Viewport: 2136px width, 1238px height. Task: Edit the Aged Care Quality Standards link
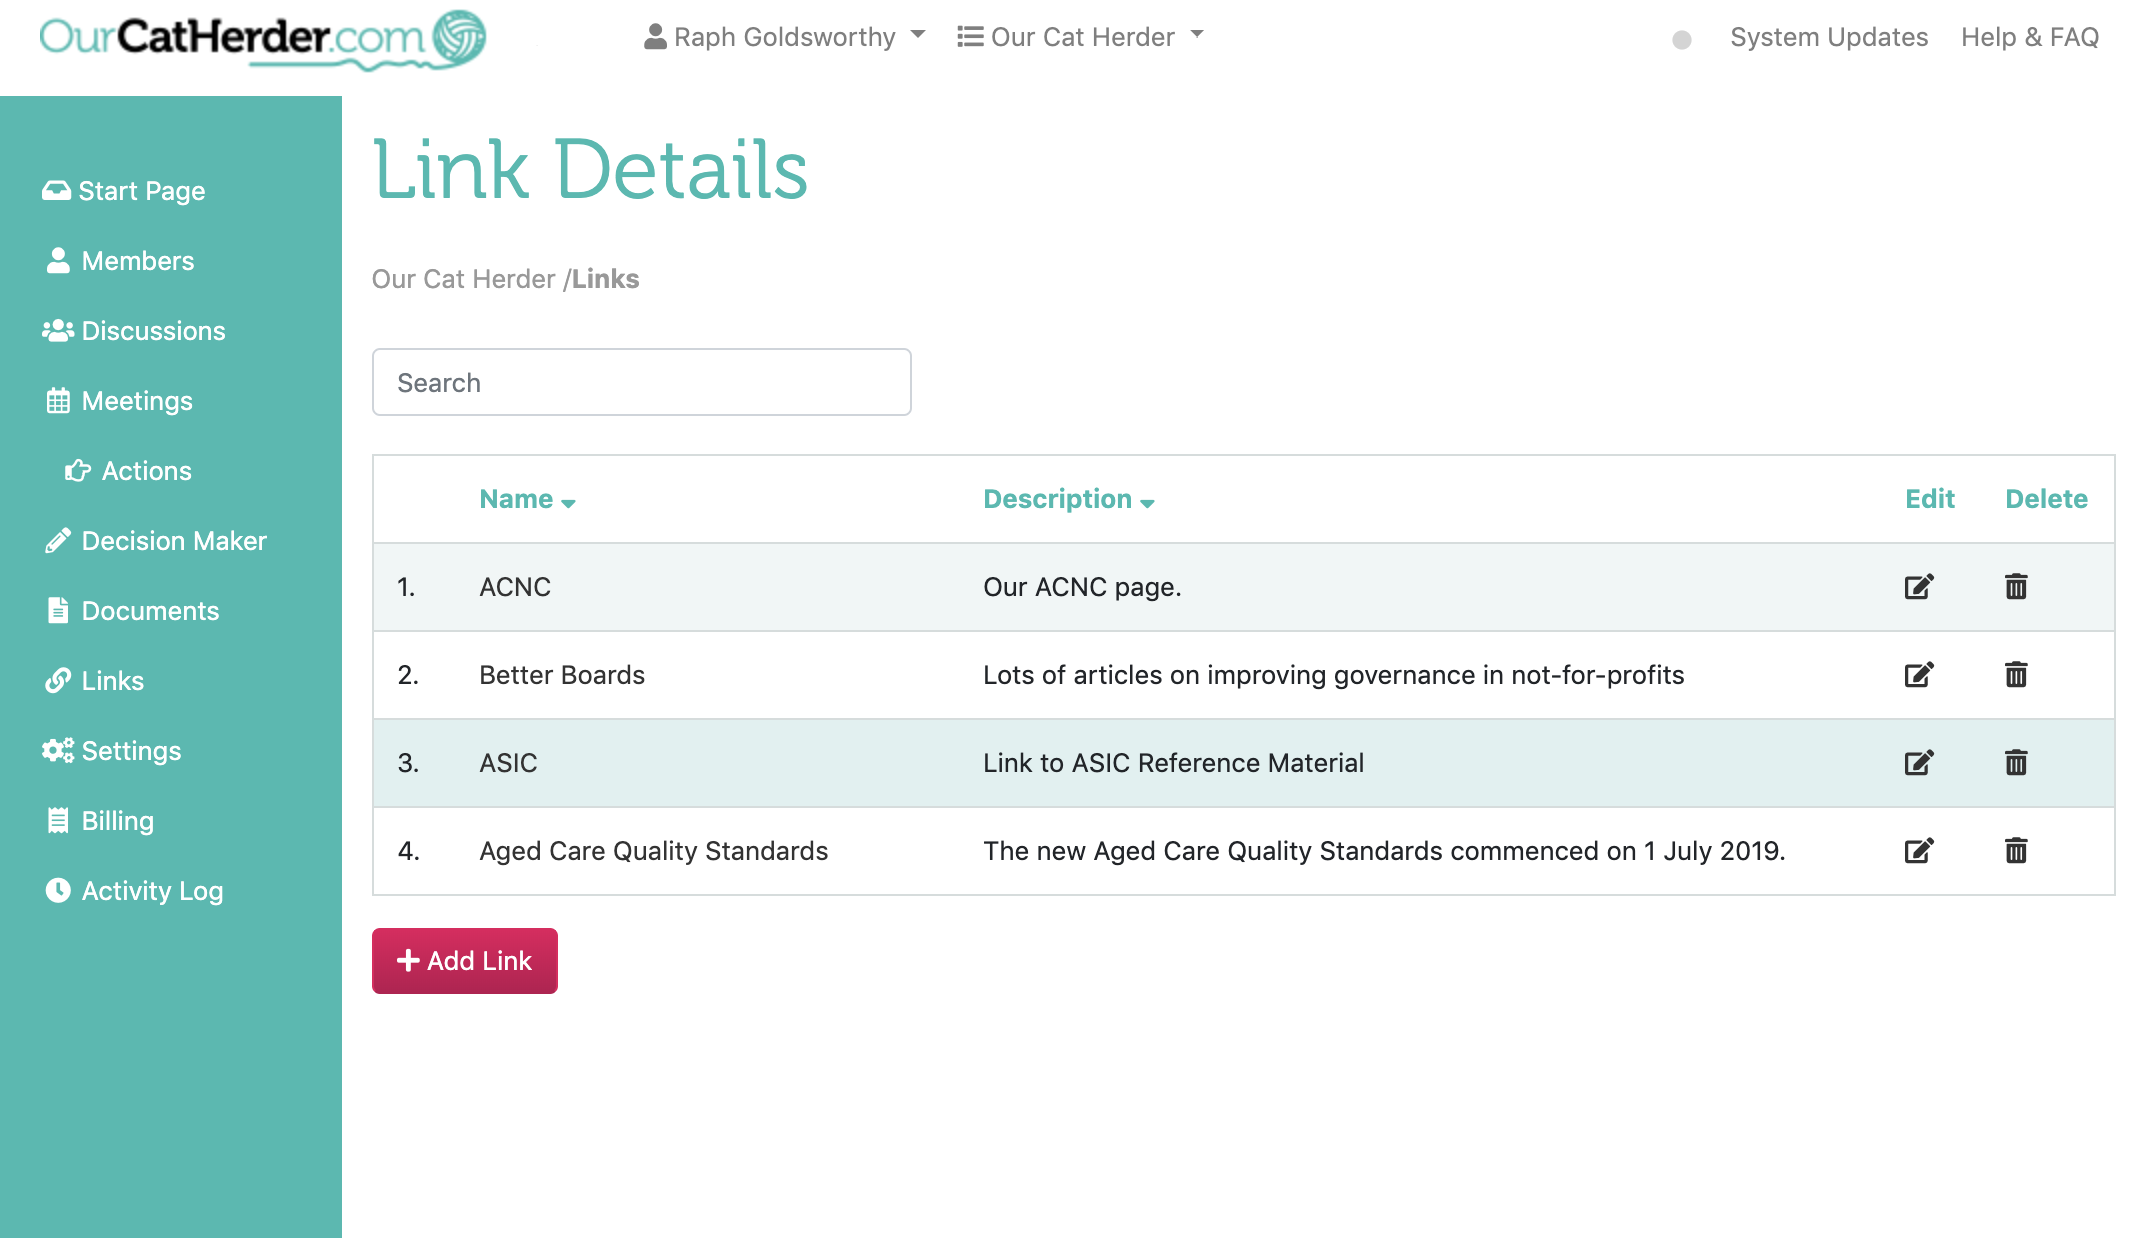(1918, 851)
